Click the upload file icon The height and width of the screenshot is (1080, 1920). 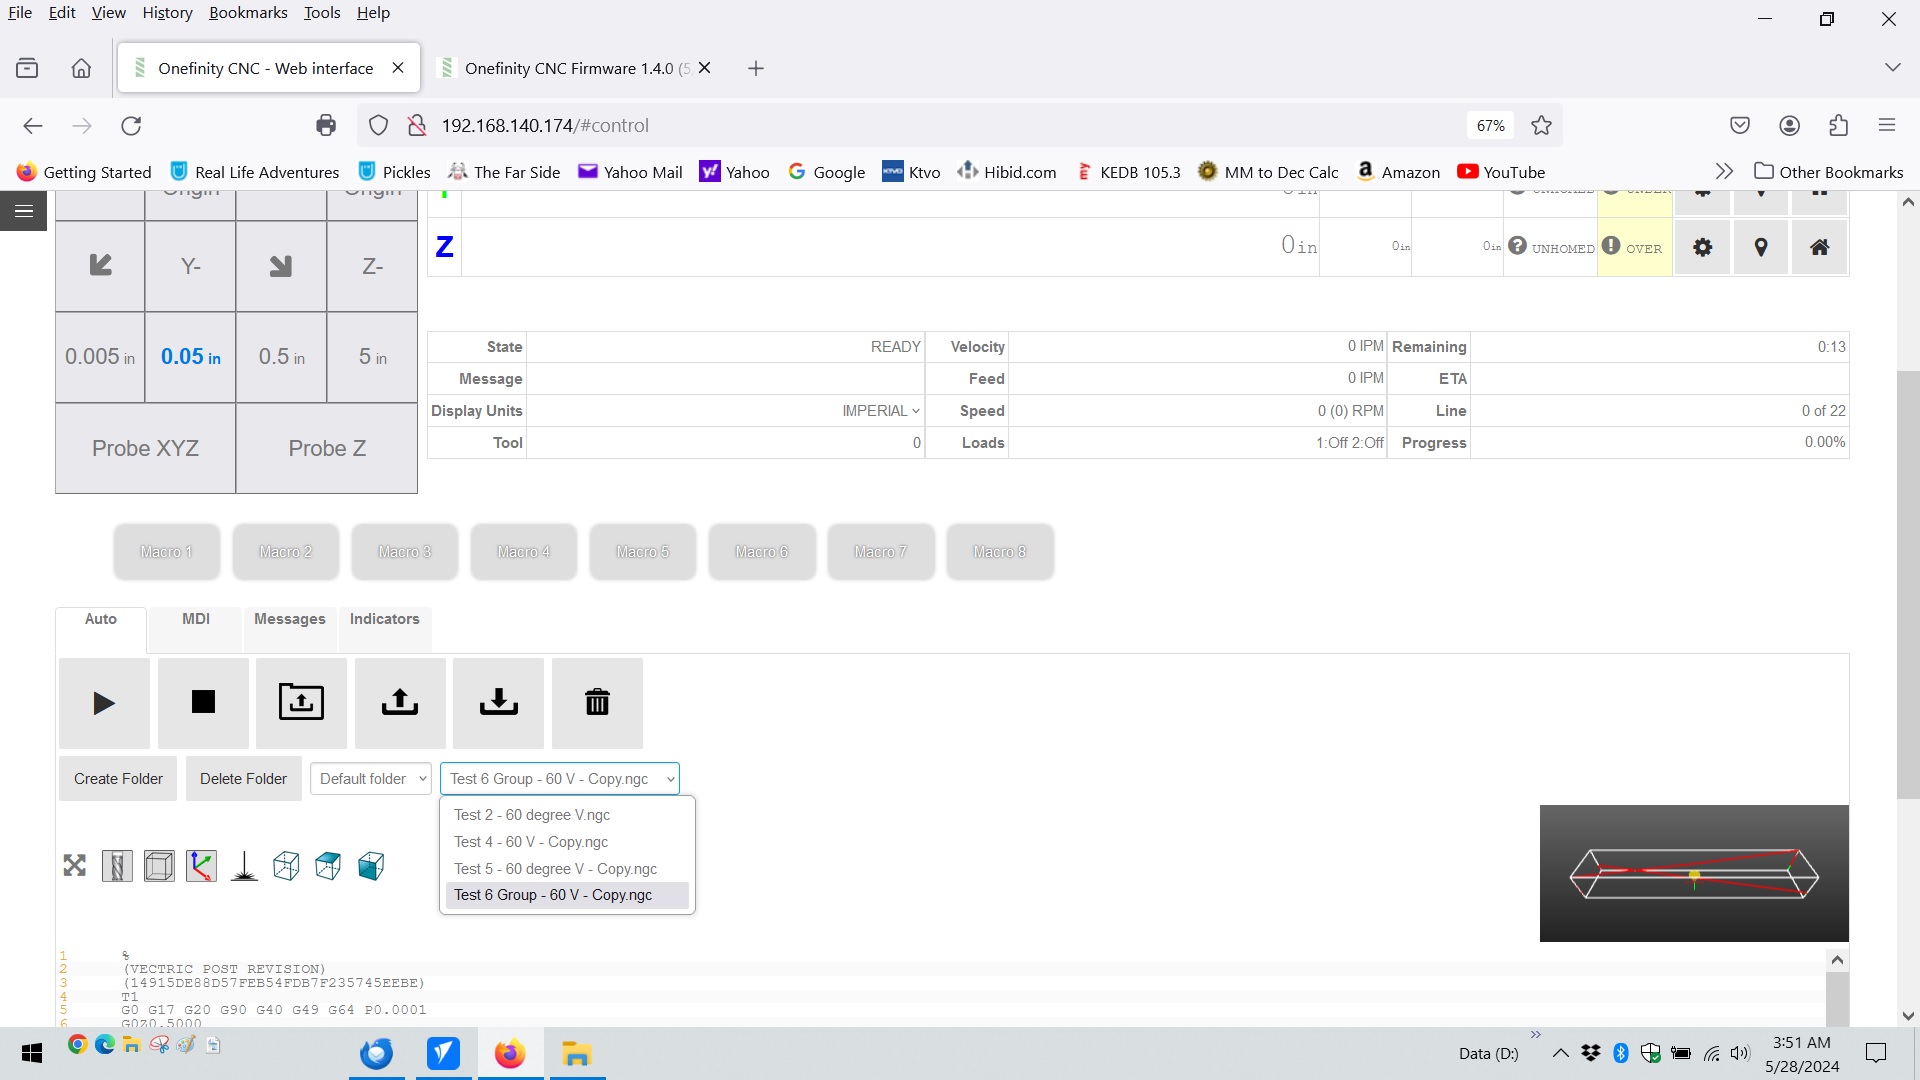click(x=400, y=703)
